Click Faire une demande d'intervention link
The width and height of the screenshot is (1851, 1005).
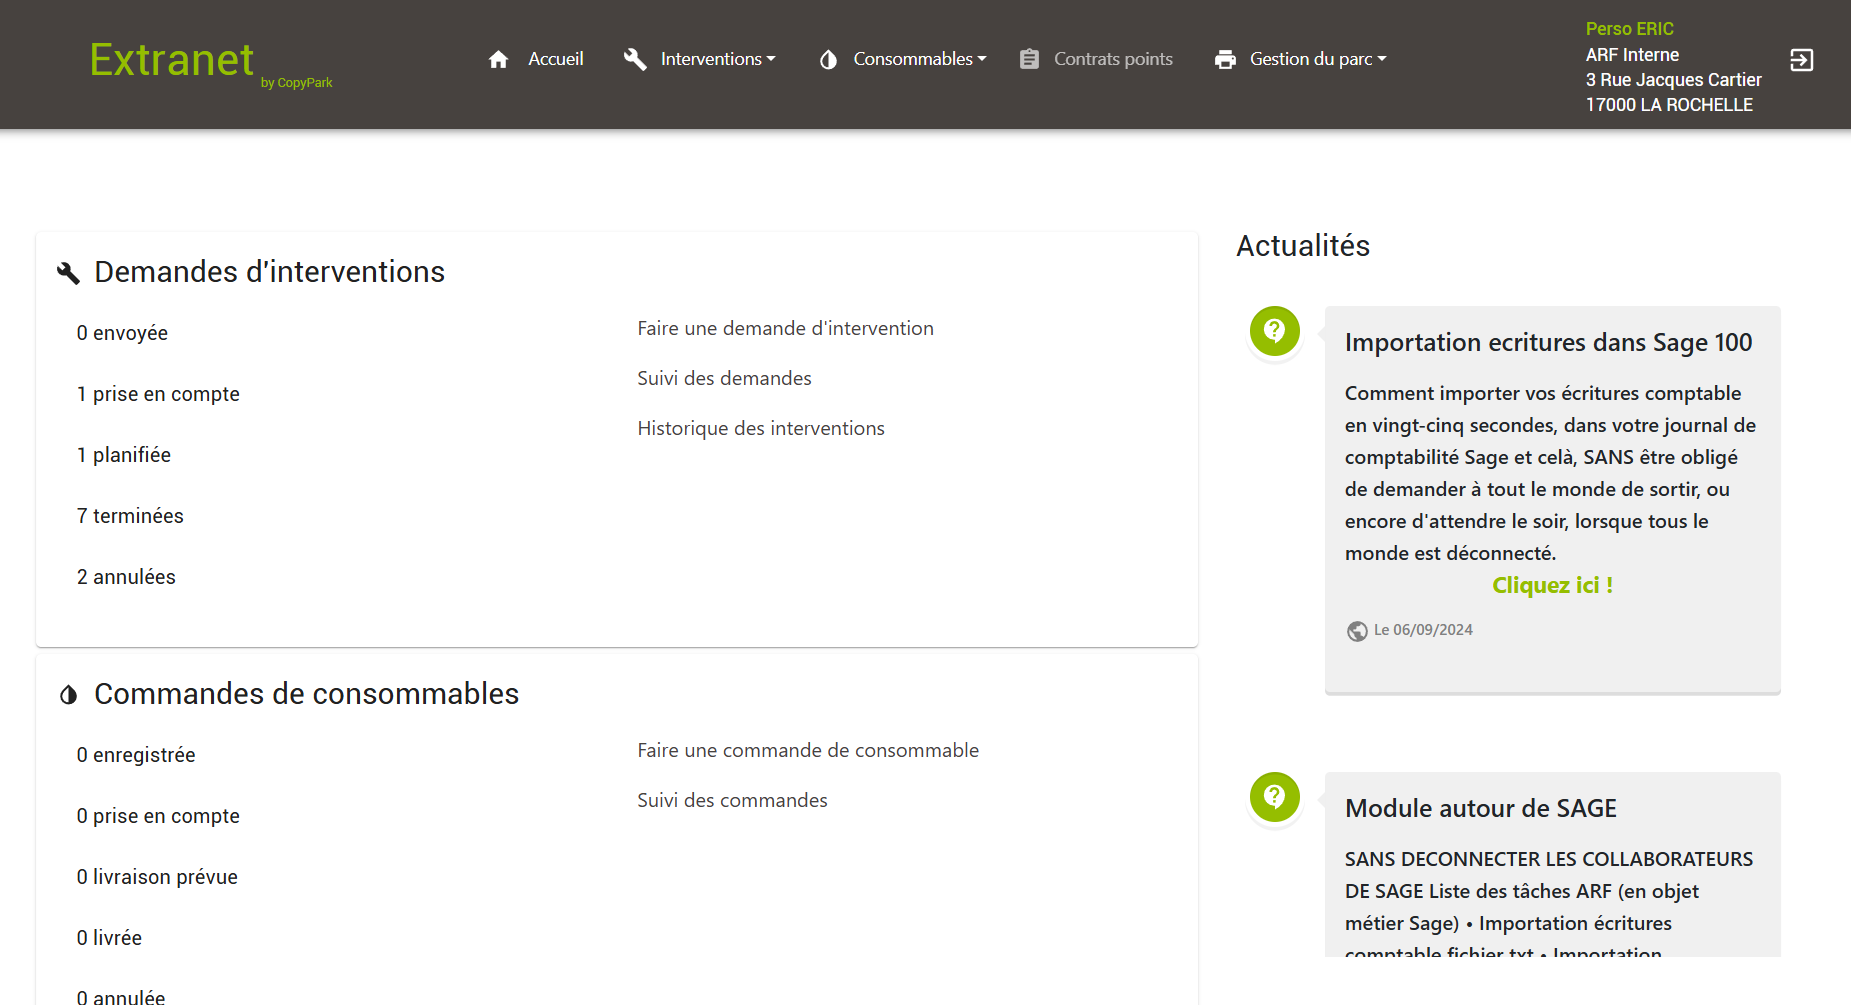(785, 329)
